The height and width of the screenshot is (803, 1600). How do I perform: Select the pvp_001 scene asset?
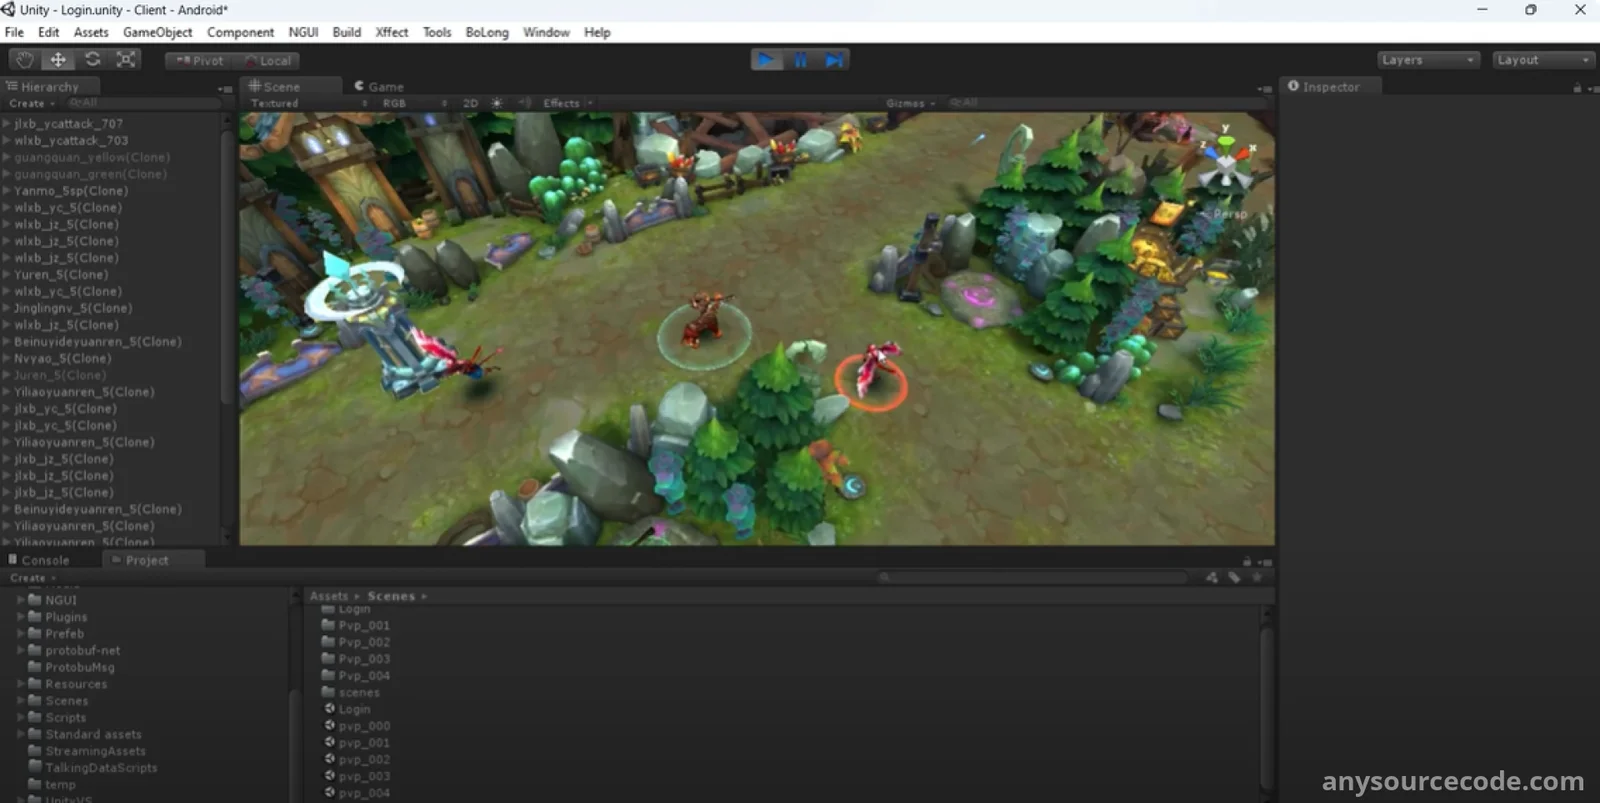(x=364, y=743)
